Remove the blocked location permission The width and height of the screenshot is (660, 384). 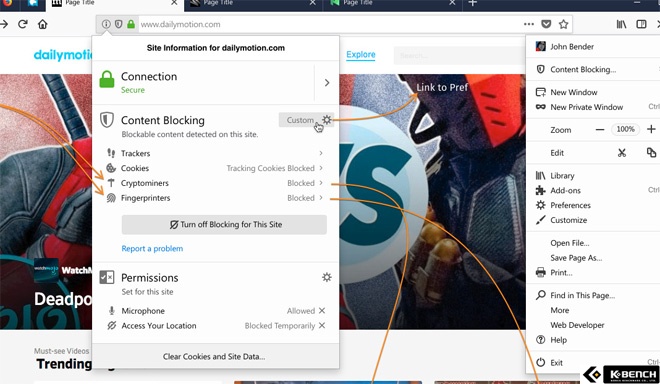[x=322, y=325]
